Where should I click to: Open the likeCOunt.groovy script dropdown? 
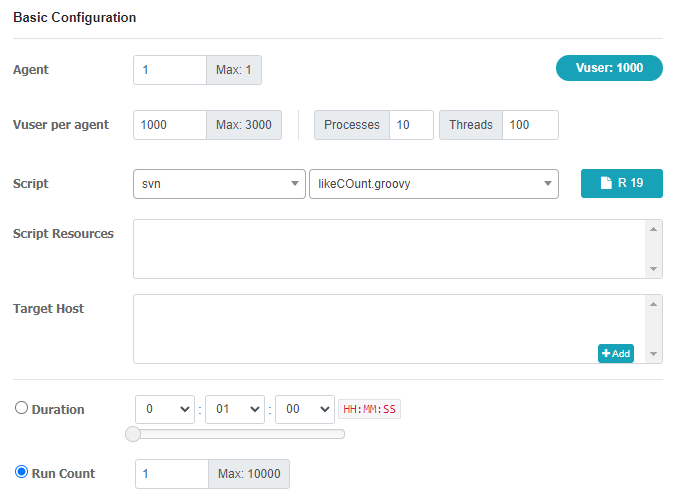434,184
